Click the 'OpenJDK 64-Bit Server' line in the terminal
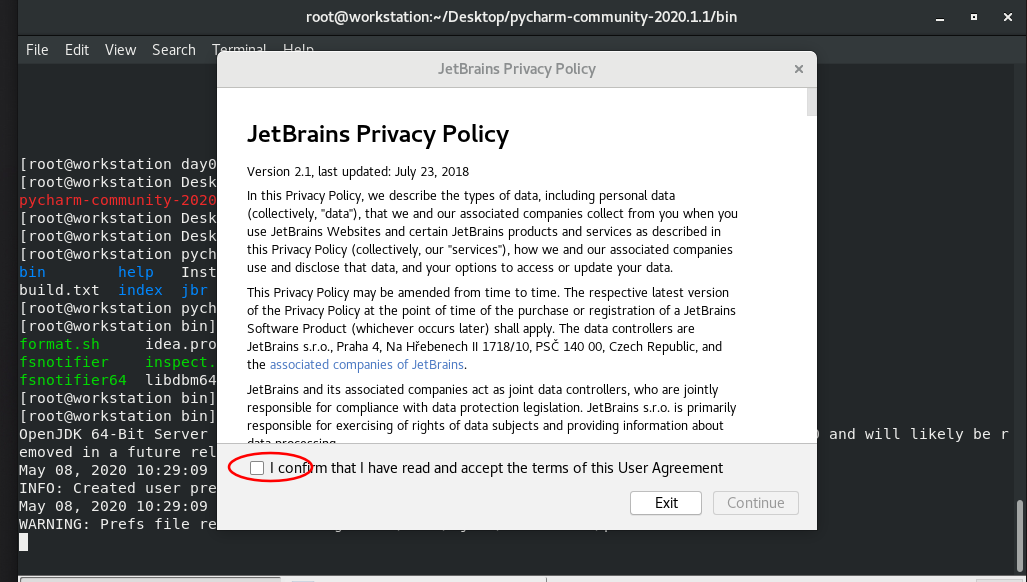 pyautogui.click(x=113, y=434)
